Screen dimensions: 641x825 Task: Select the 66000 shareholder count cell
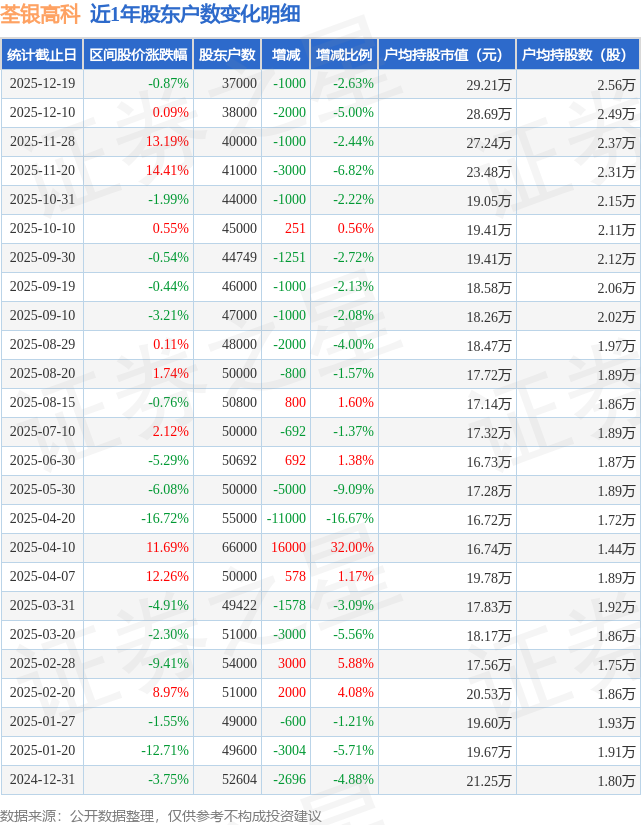pyautogui.click(x=239, y=548)
